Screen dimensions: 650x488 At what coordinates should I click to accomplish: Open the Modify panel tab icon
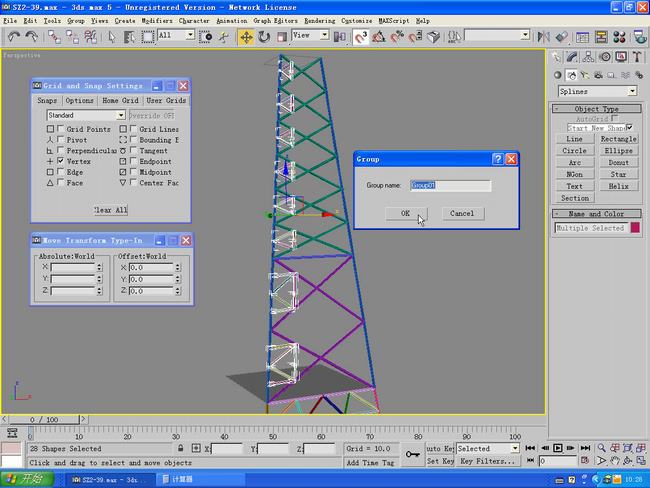coord(572,57)
